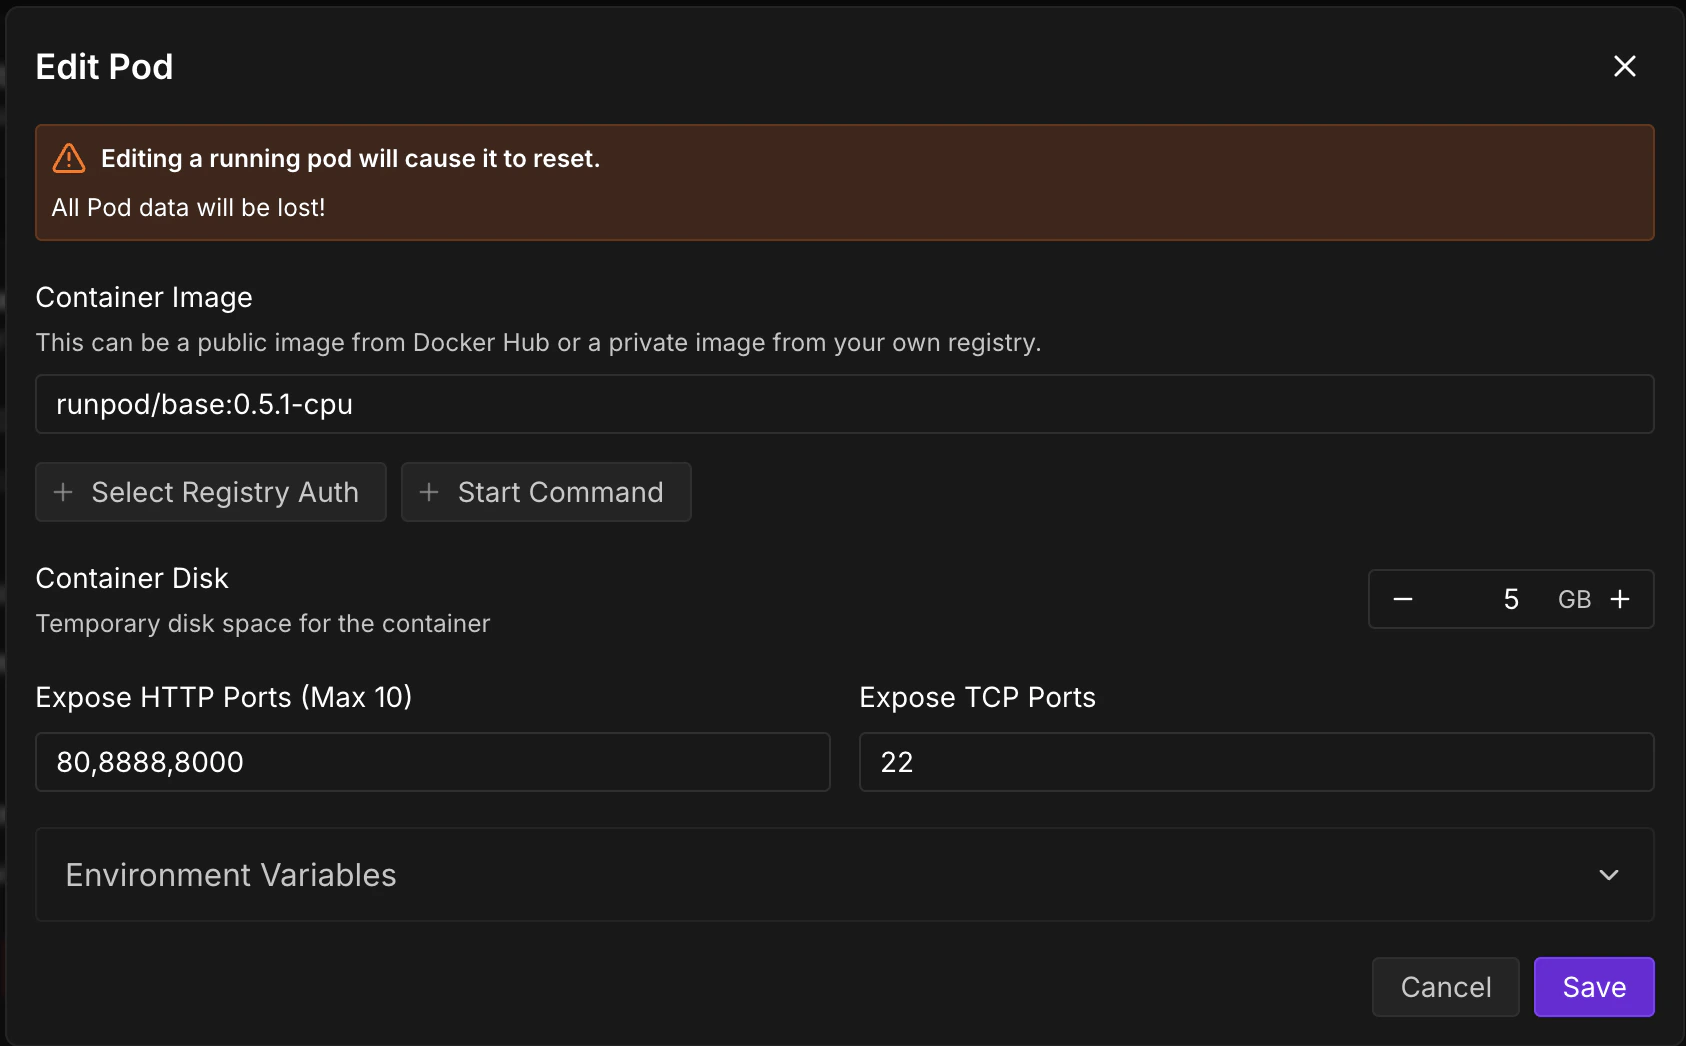Viewport: 1686px width, 1046px height.
Task: Click the Edit Pod heading
Action: point(104,66)
